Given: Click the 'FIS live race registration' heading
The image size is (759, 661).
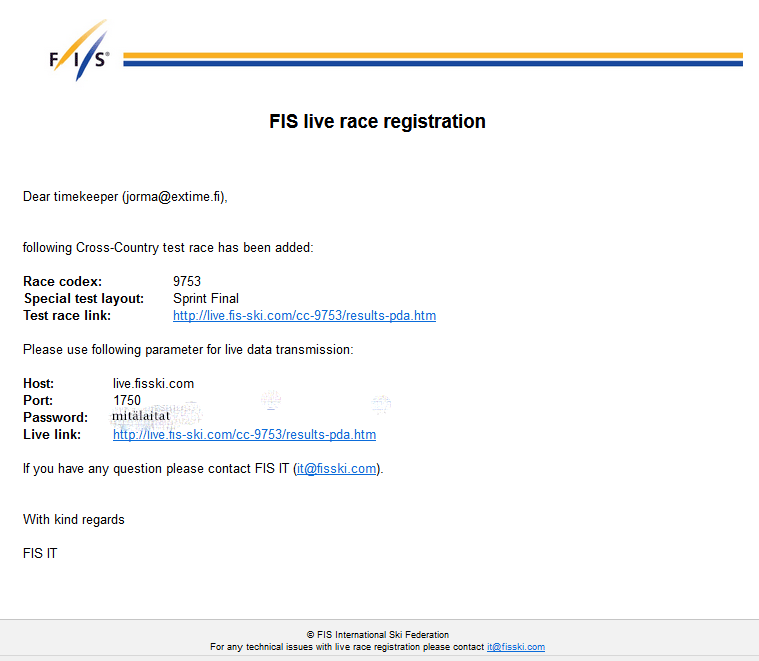Looking at the screenshot, I should click(377, 122).
